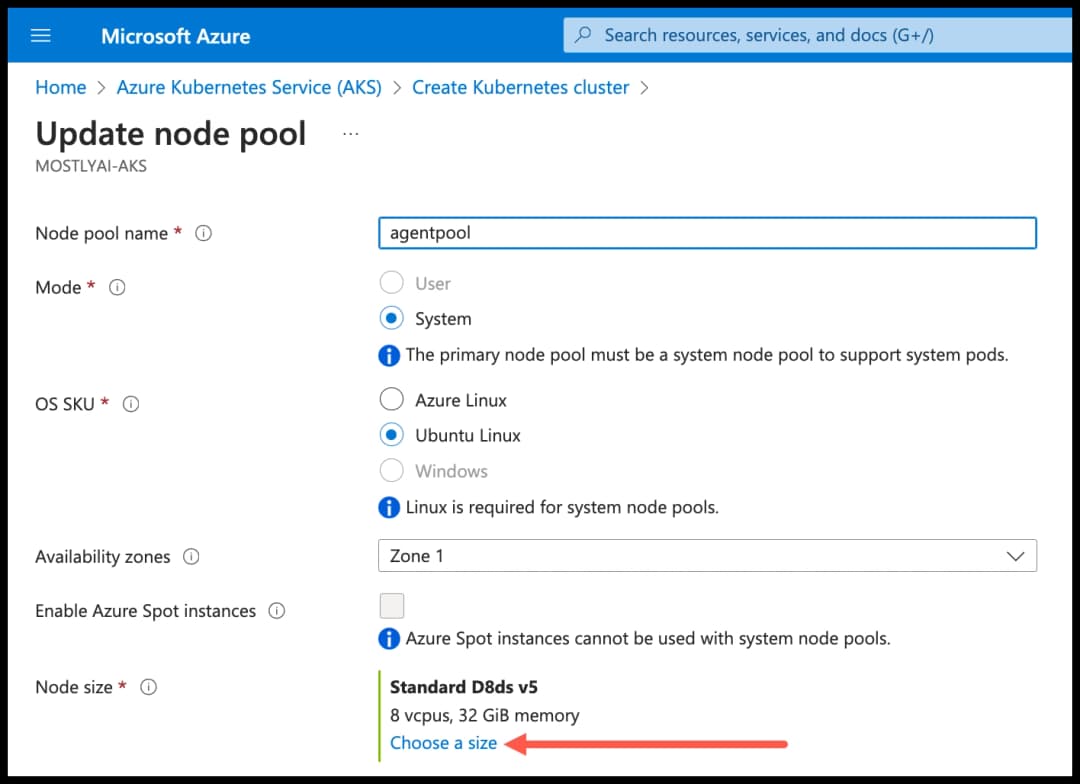Open the ellipsis menu next to Update node pool

tap(350, 133)
